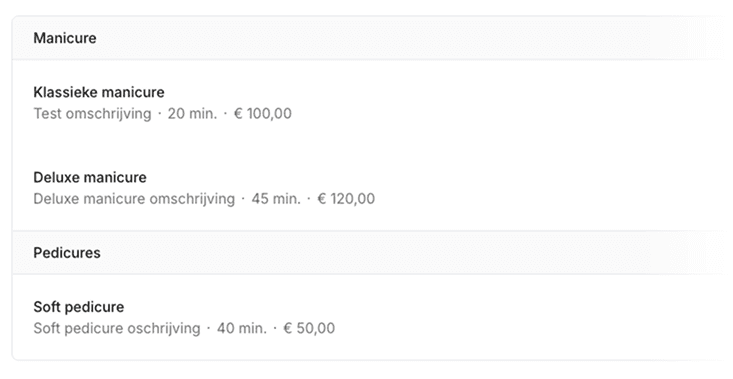
Task: Select the 20 min. duration label
Action: click(x=193, y=114)
